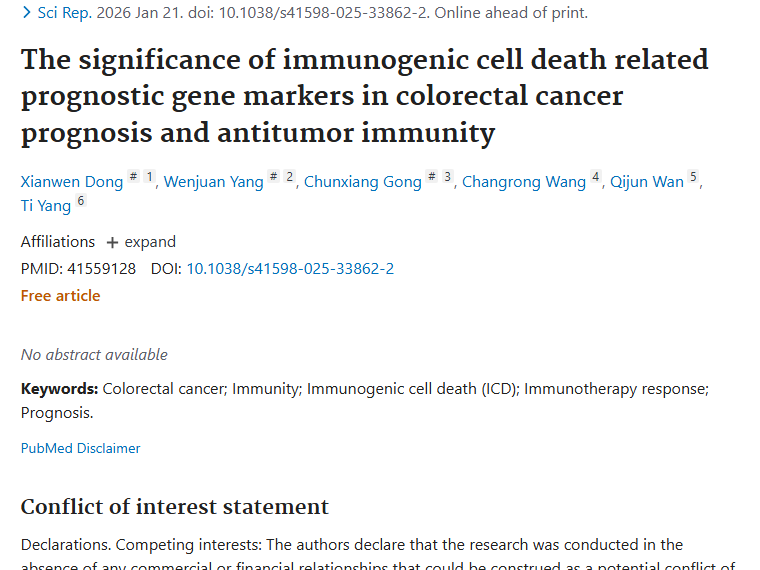760x570 pixels.
Task: Open the DOI link 10.1038/s41598-025-33862-2
Action: click(x=290, y=268)
